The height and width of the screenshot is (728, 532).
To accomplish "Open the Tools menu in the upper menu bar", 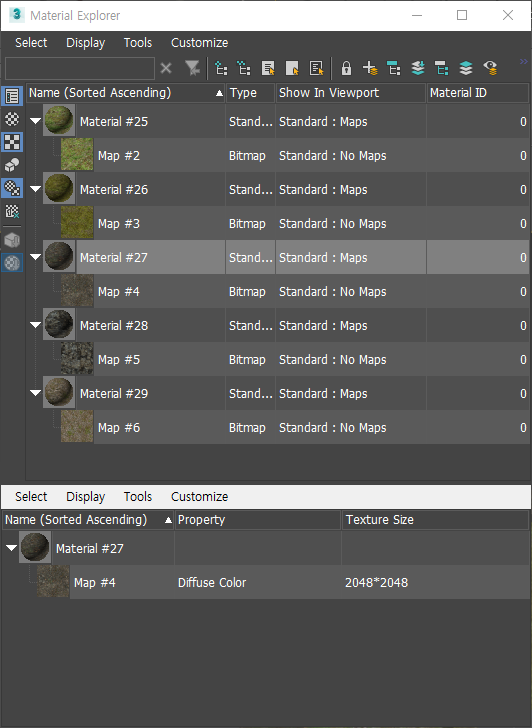I will pyautogui.click(x=138, y=43).
